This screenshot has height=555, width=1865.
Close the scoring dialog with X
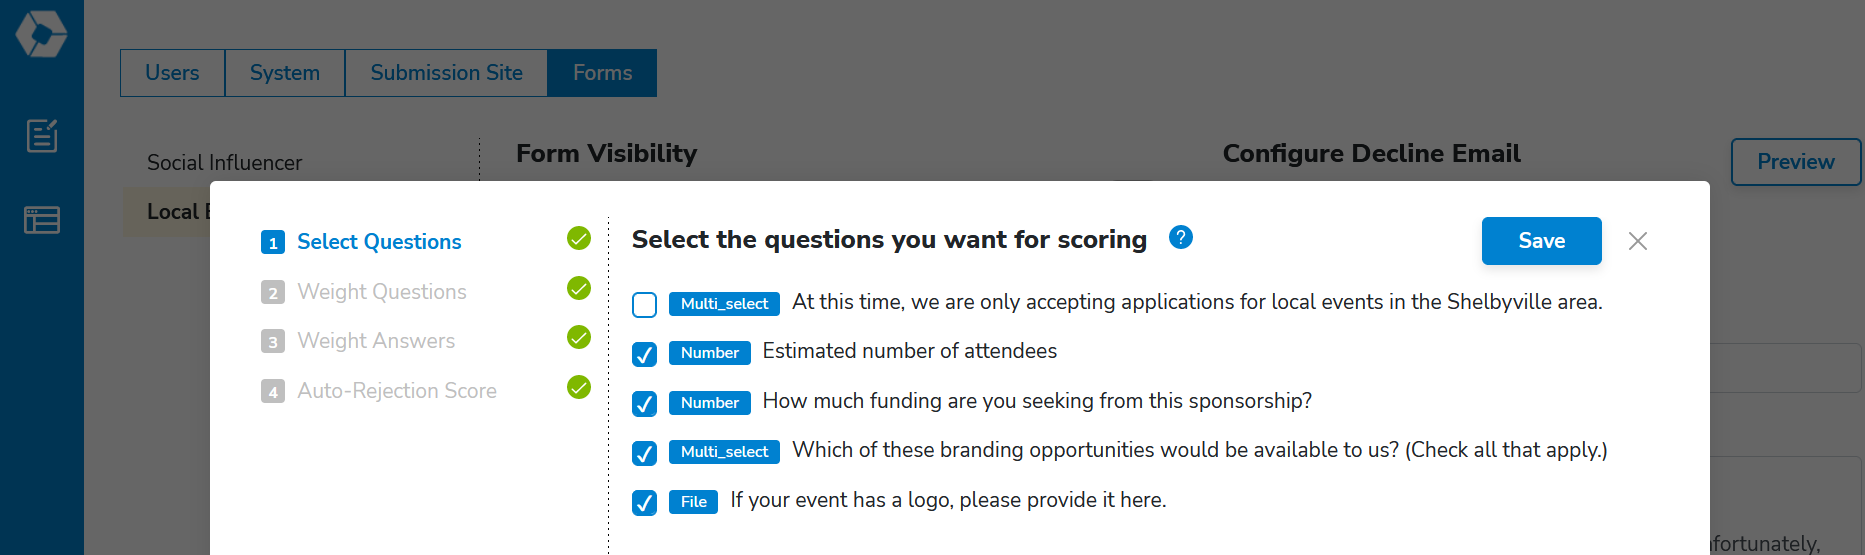(1637, 241)
